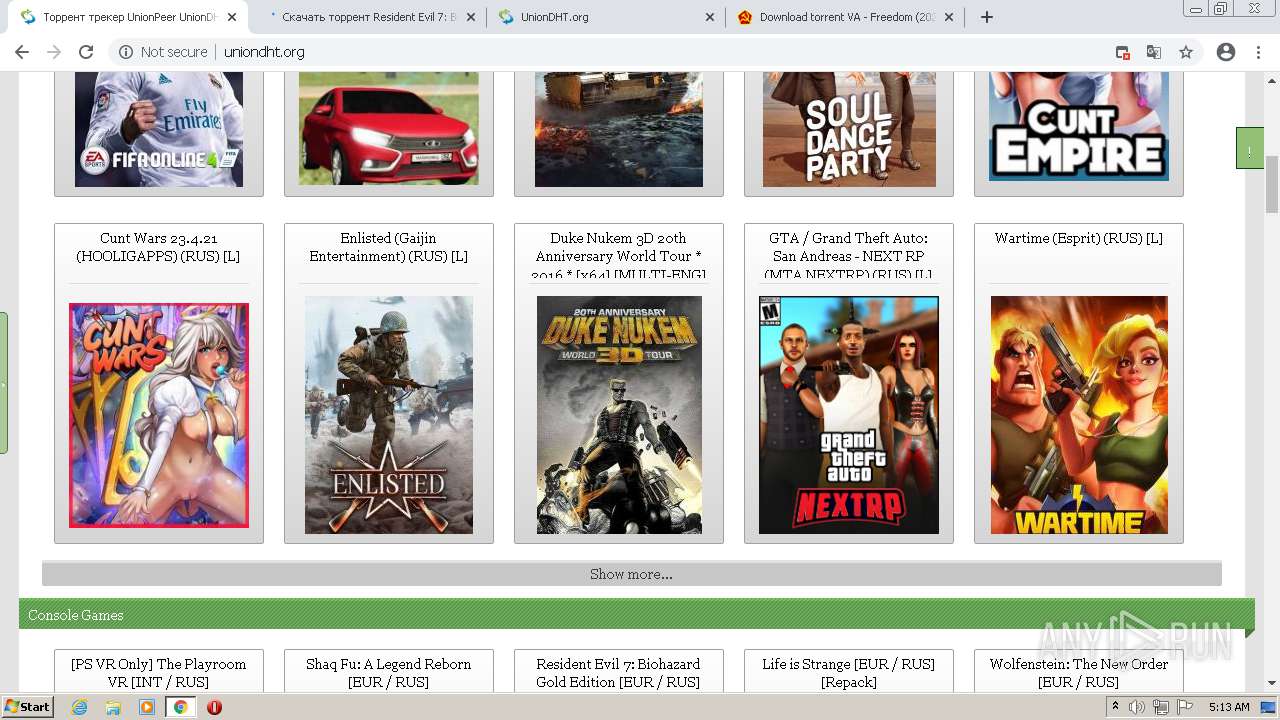Click the Grand Theft Auto NEXTRP cover
1280x720 pixels.
click(849, 415)
